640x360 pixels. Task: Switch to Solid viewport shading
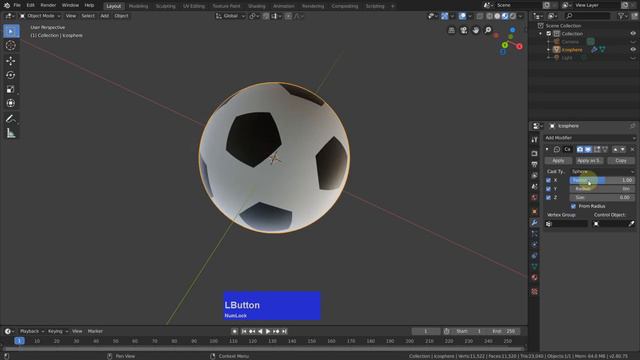(x=497, y=16)
